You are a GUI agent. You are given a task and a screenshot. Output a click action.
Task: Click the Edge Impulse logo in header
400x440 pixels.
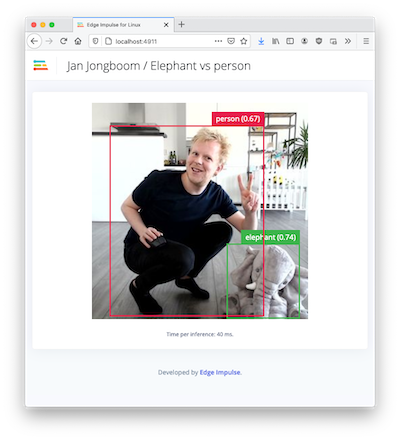click(x=41, y=65)
